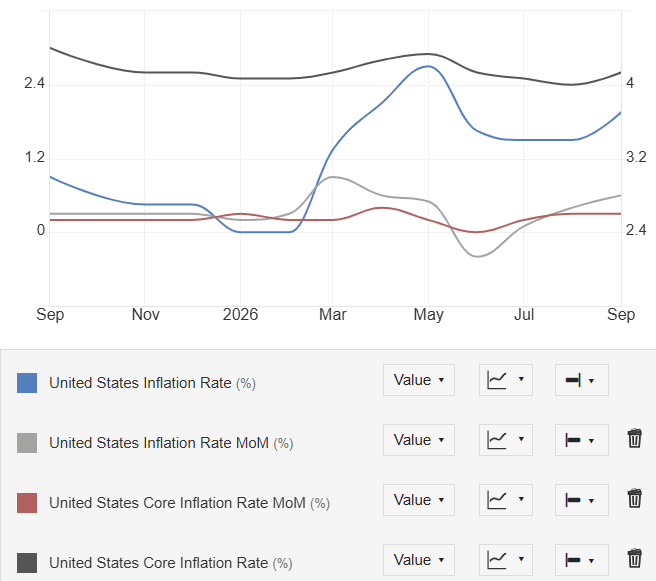Click the 2026 x-axis label

click(x=240, y=315)
